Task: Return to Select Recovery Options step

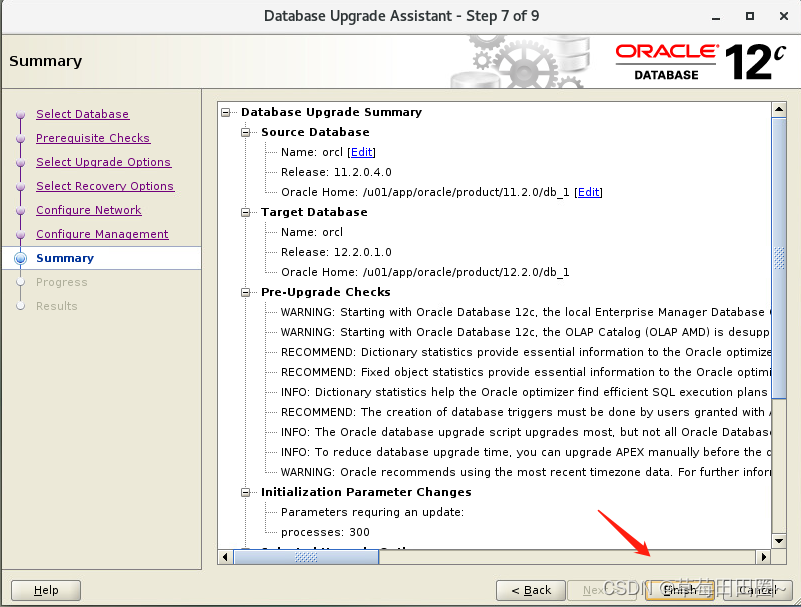Action: coord(105,186)
